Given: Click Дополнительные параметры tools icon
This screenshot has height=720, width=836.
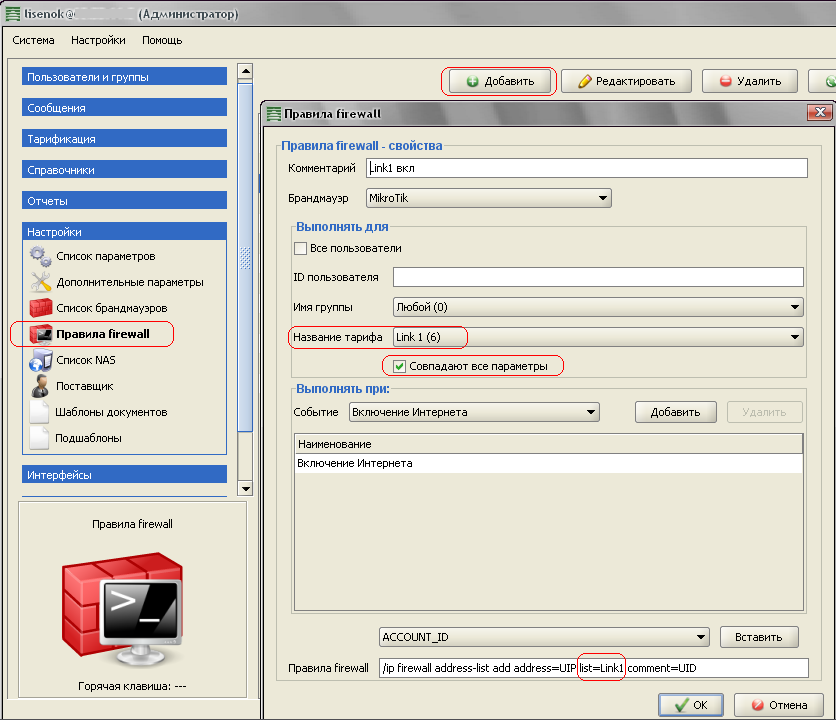Looking at the screenshot, I should pyautogui.click(x=40, y=282).
